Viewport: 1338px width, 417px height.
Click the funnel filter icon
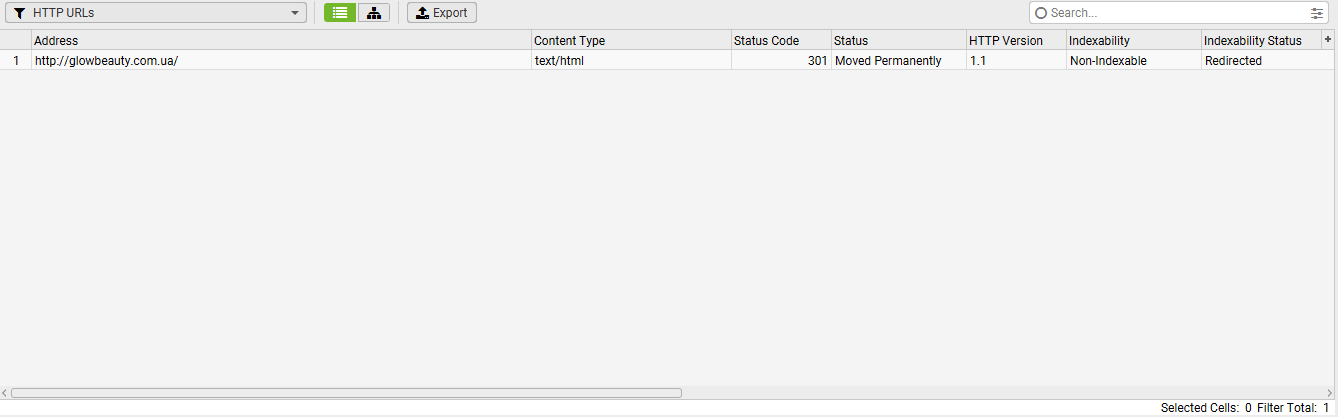[x=19, y=13]
